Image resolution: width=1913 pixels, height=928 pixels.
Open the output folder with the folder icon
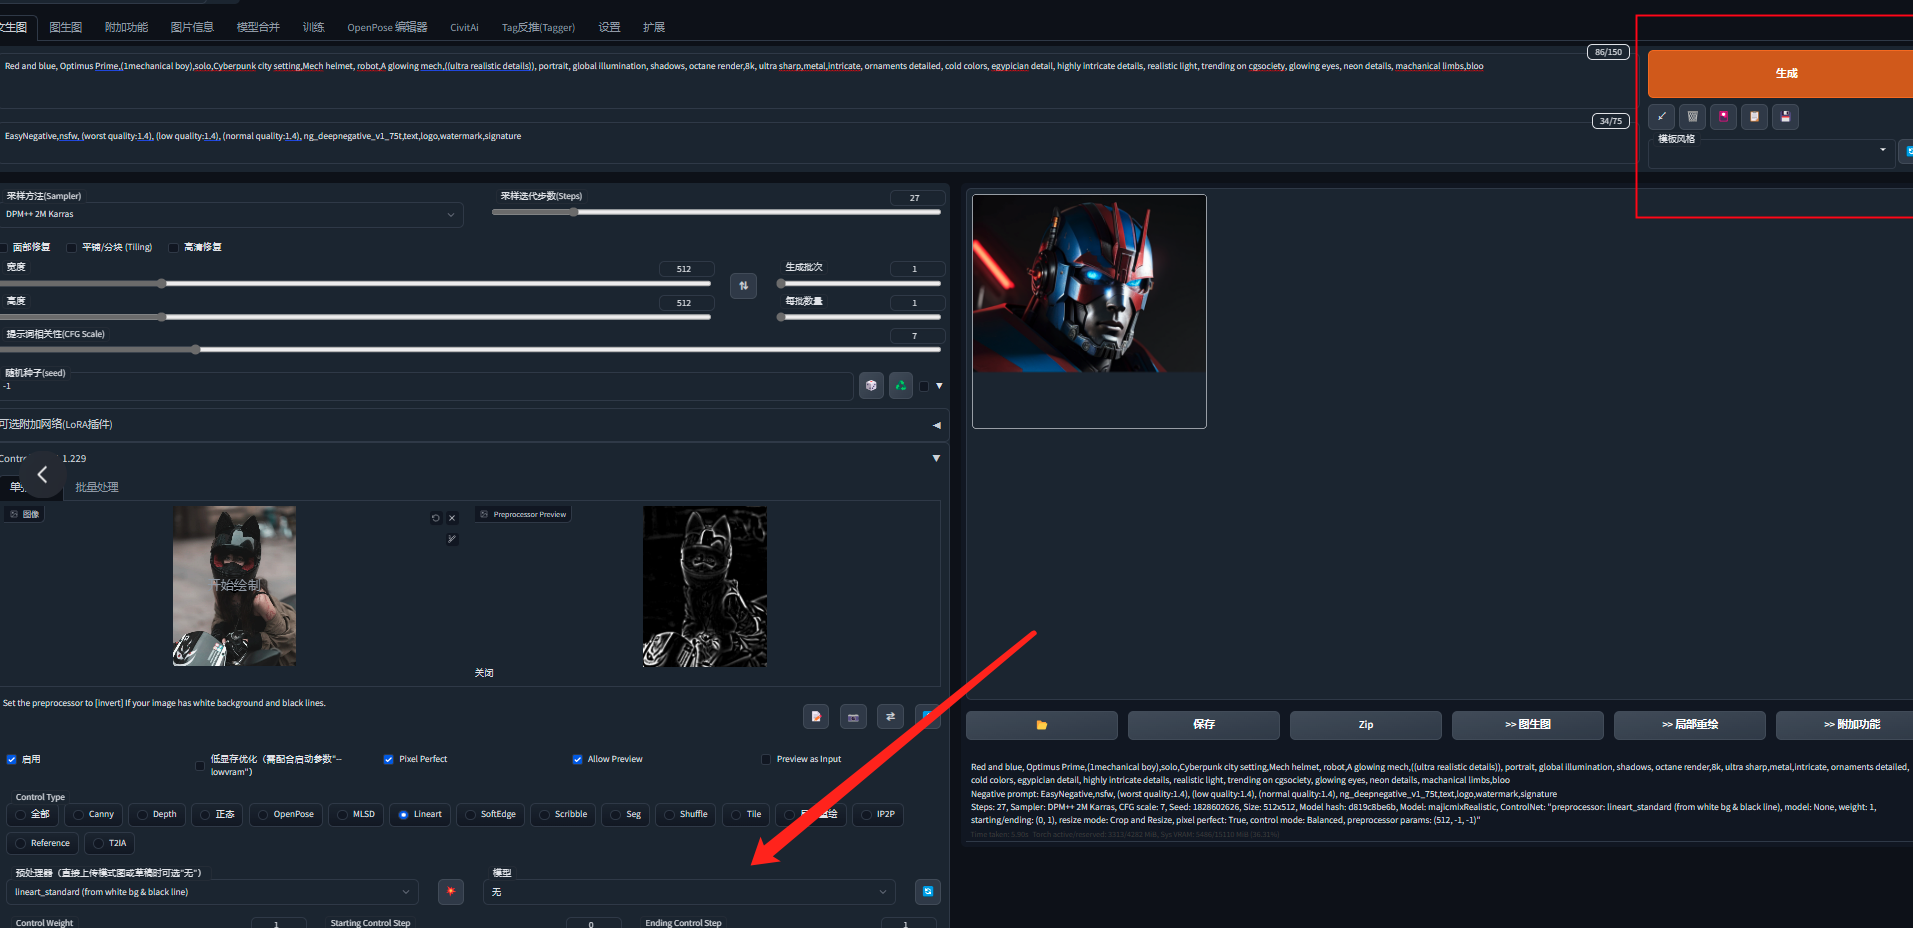(x=1042, y=725)
